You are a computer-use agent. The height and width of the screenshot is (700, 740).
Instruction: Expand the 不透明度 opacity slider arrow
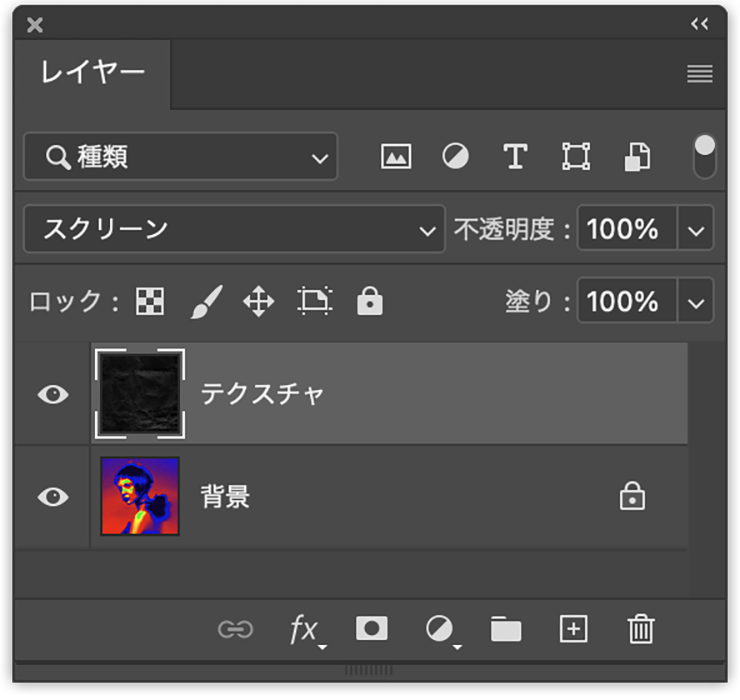[x=696, y=229]
